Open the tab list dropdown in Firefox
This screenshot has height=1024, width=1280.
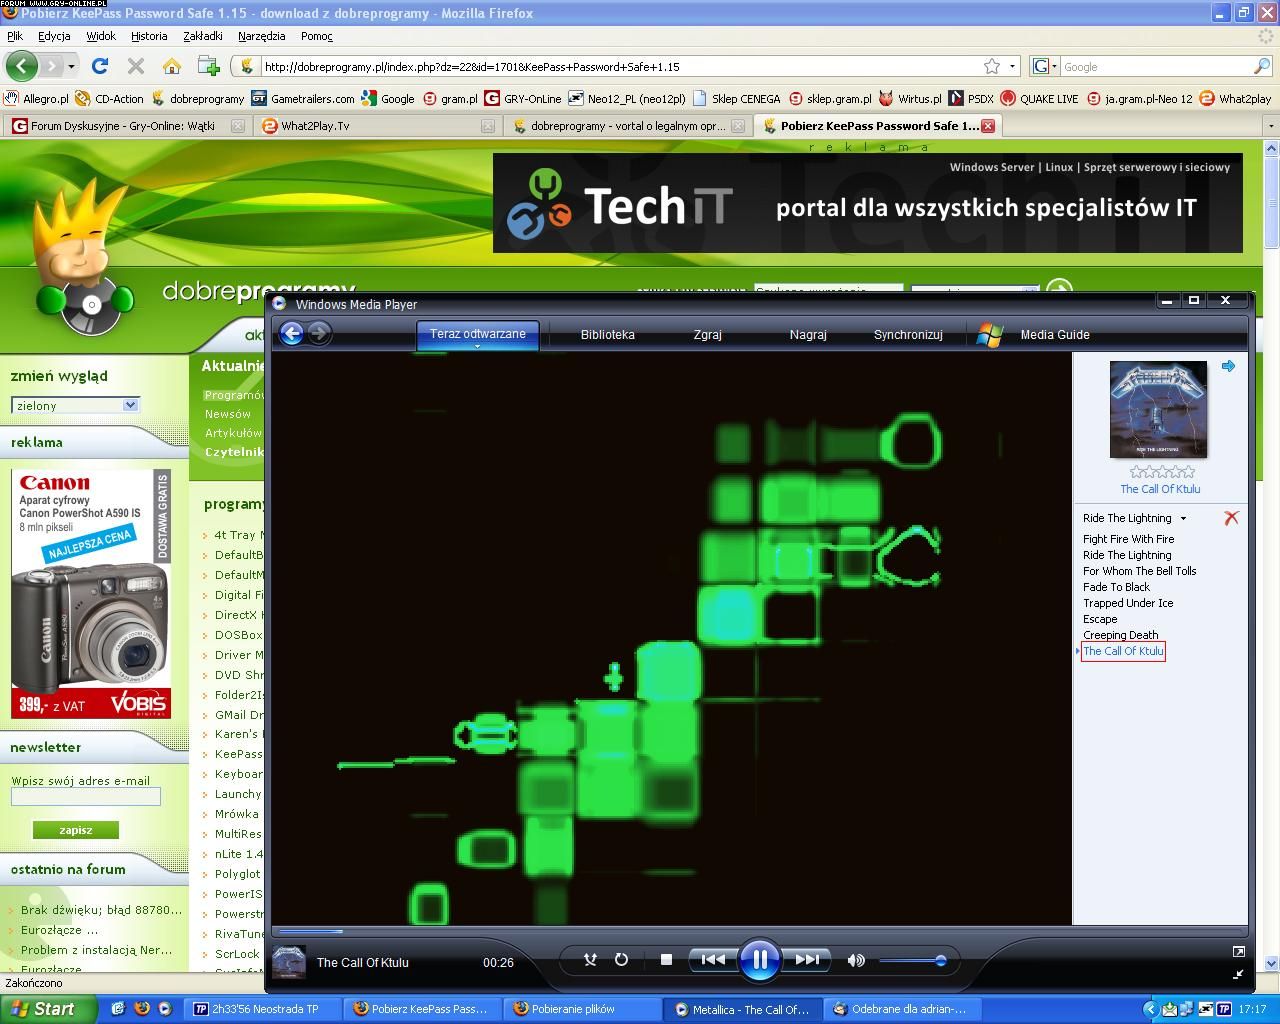pos(1271,126)
